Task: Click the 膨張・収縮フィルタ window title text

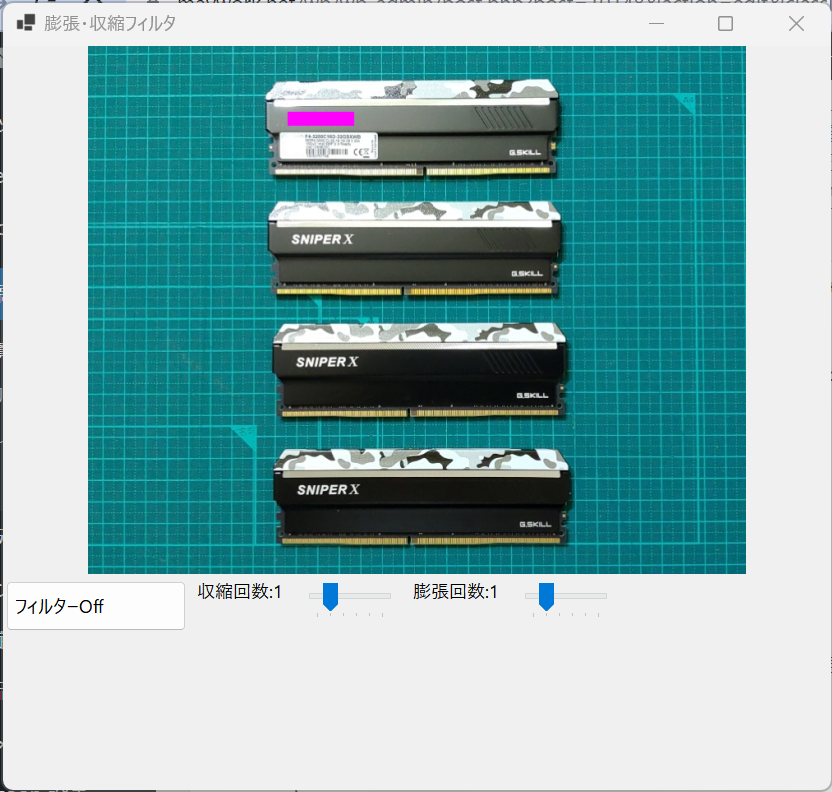Action: (110, 23)
